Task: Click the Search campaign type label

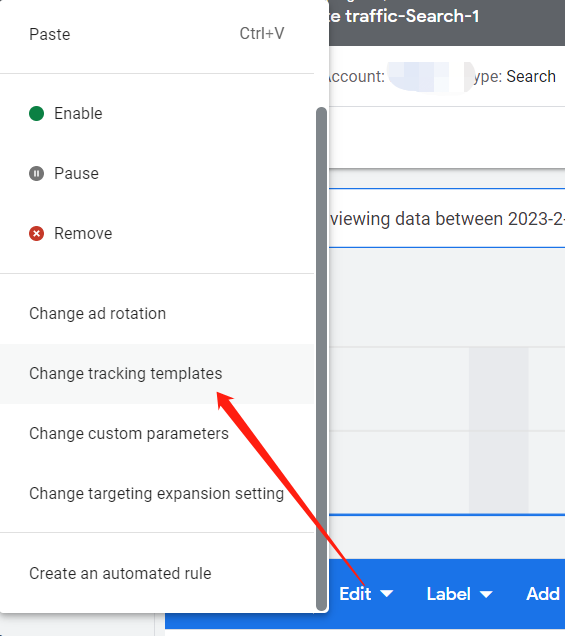Action: pos(531,76)
